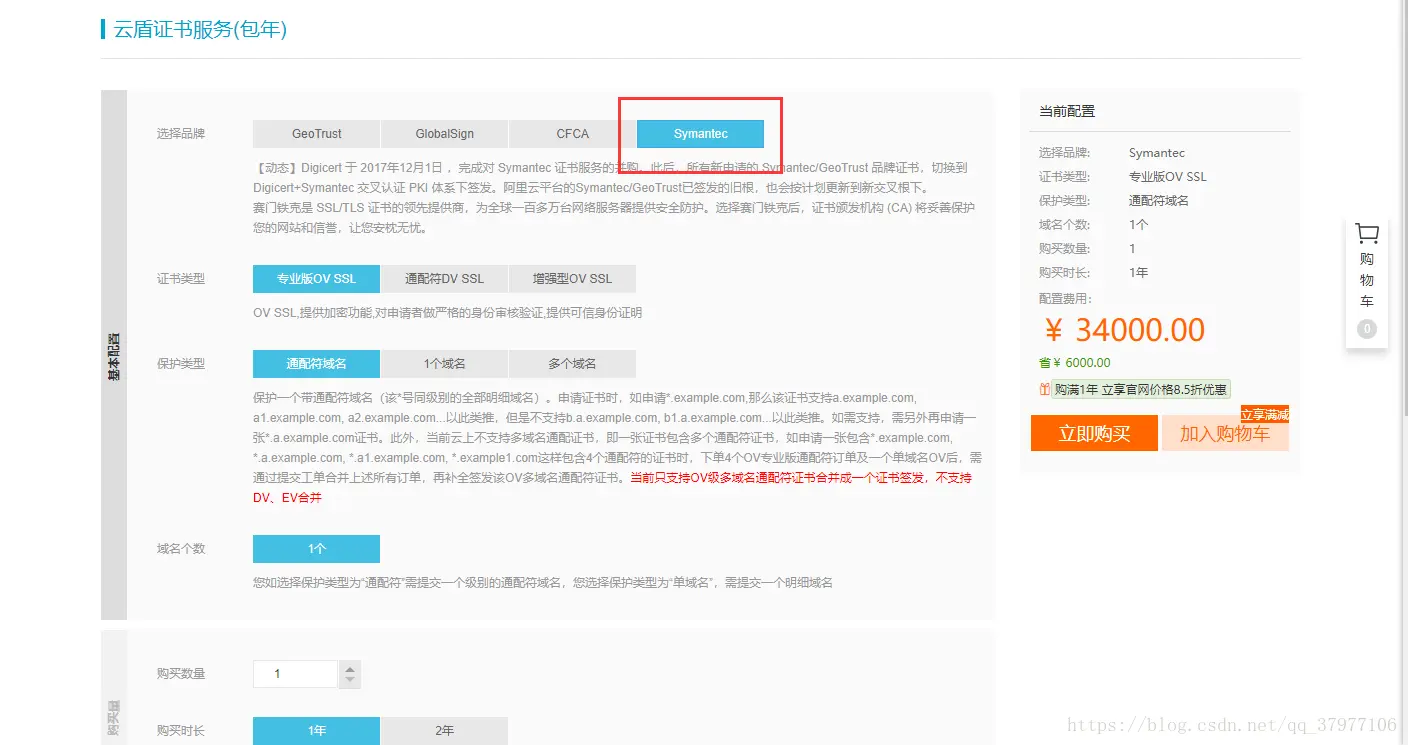Viewport: 1408px width, 745px height.
Task: Click the 当前配置 panel heading
Action: click(x=1067, y=111)
